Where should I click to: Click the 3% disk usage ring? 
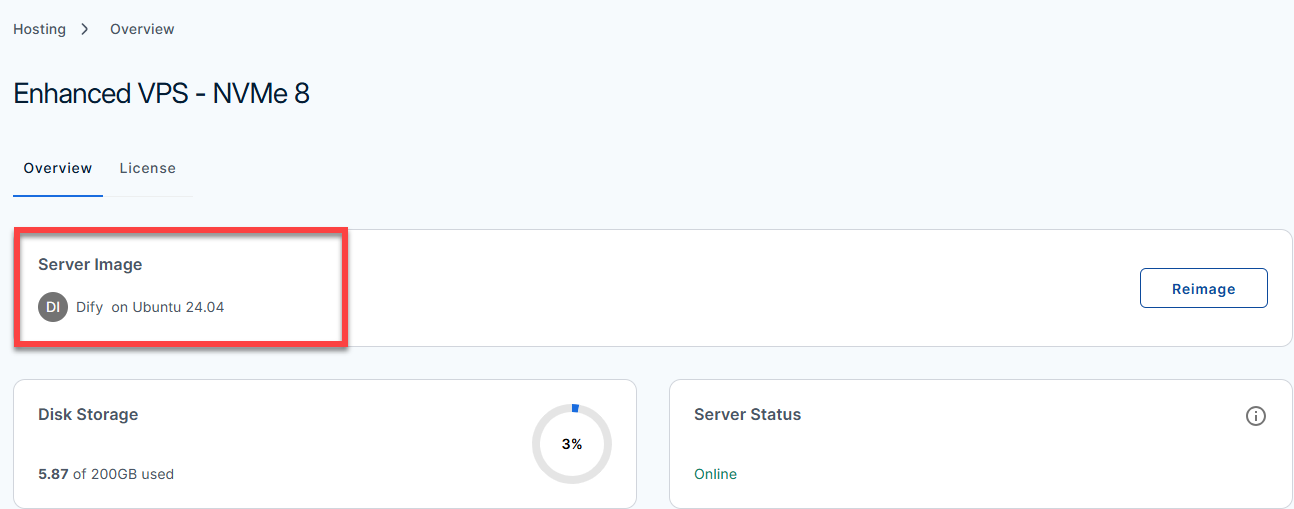pos(572,444)
